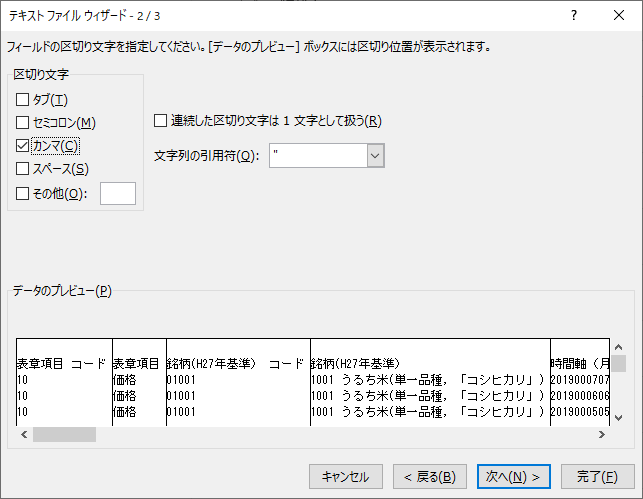Proceed with the 次へ button

click(x=513, y=476)
